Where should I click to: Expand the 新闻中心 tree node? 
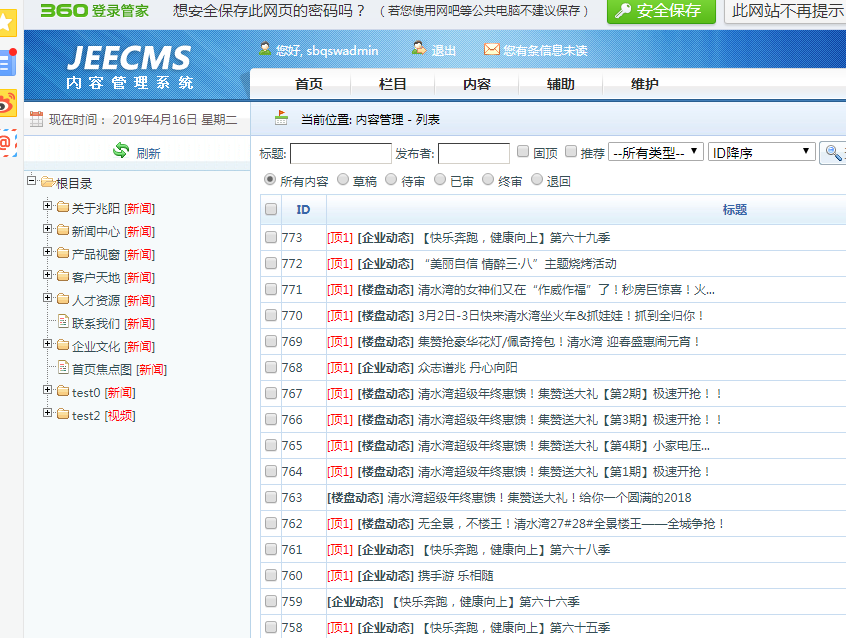coord(48,230)
